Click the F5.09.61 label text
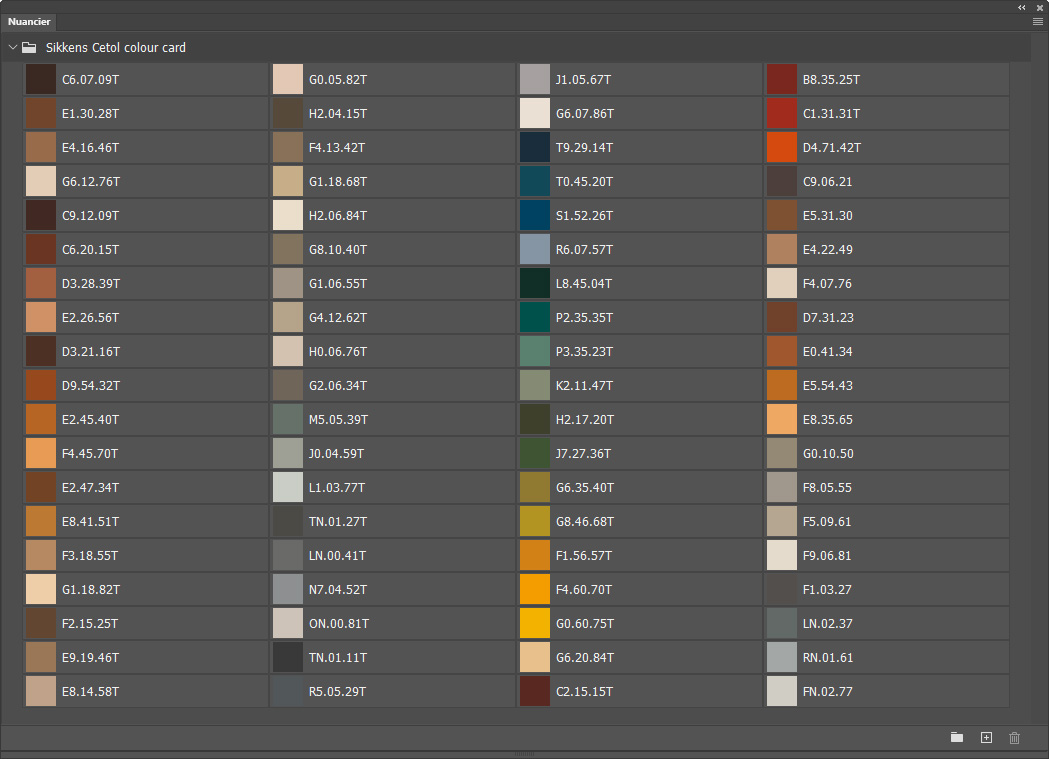Viewport: 1049px width, 759px height. (827, 522)
